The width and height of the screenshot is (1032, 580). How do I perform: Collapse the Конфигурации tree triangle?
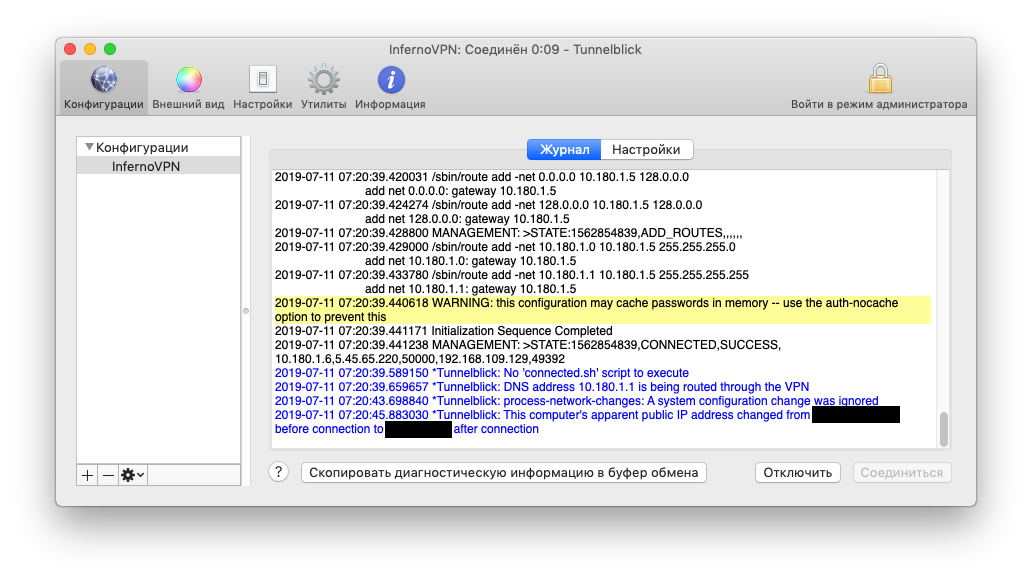click(x=89, y=147)
